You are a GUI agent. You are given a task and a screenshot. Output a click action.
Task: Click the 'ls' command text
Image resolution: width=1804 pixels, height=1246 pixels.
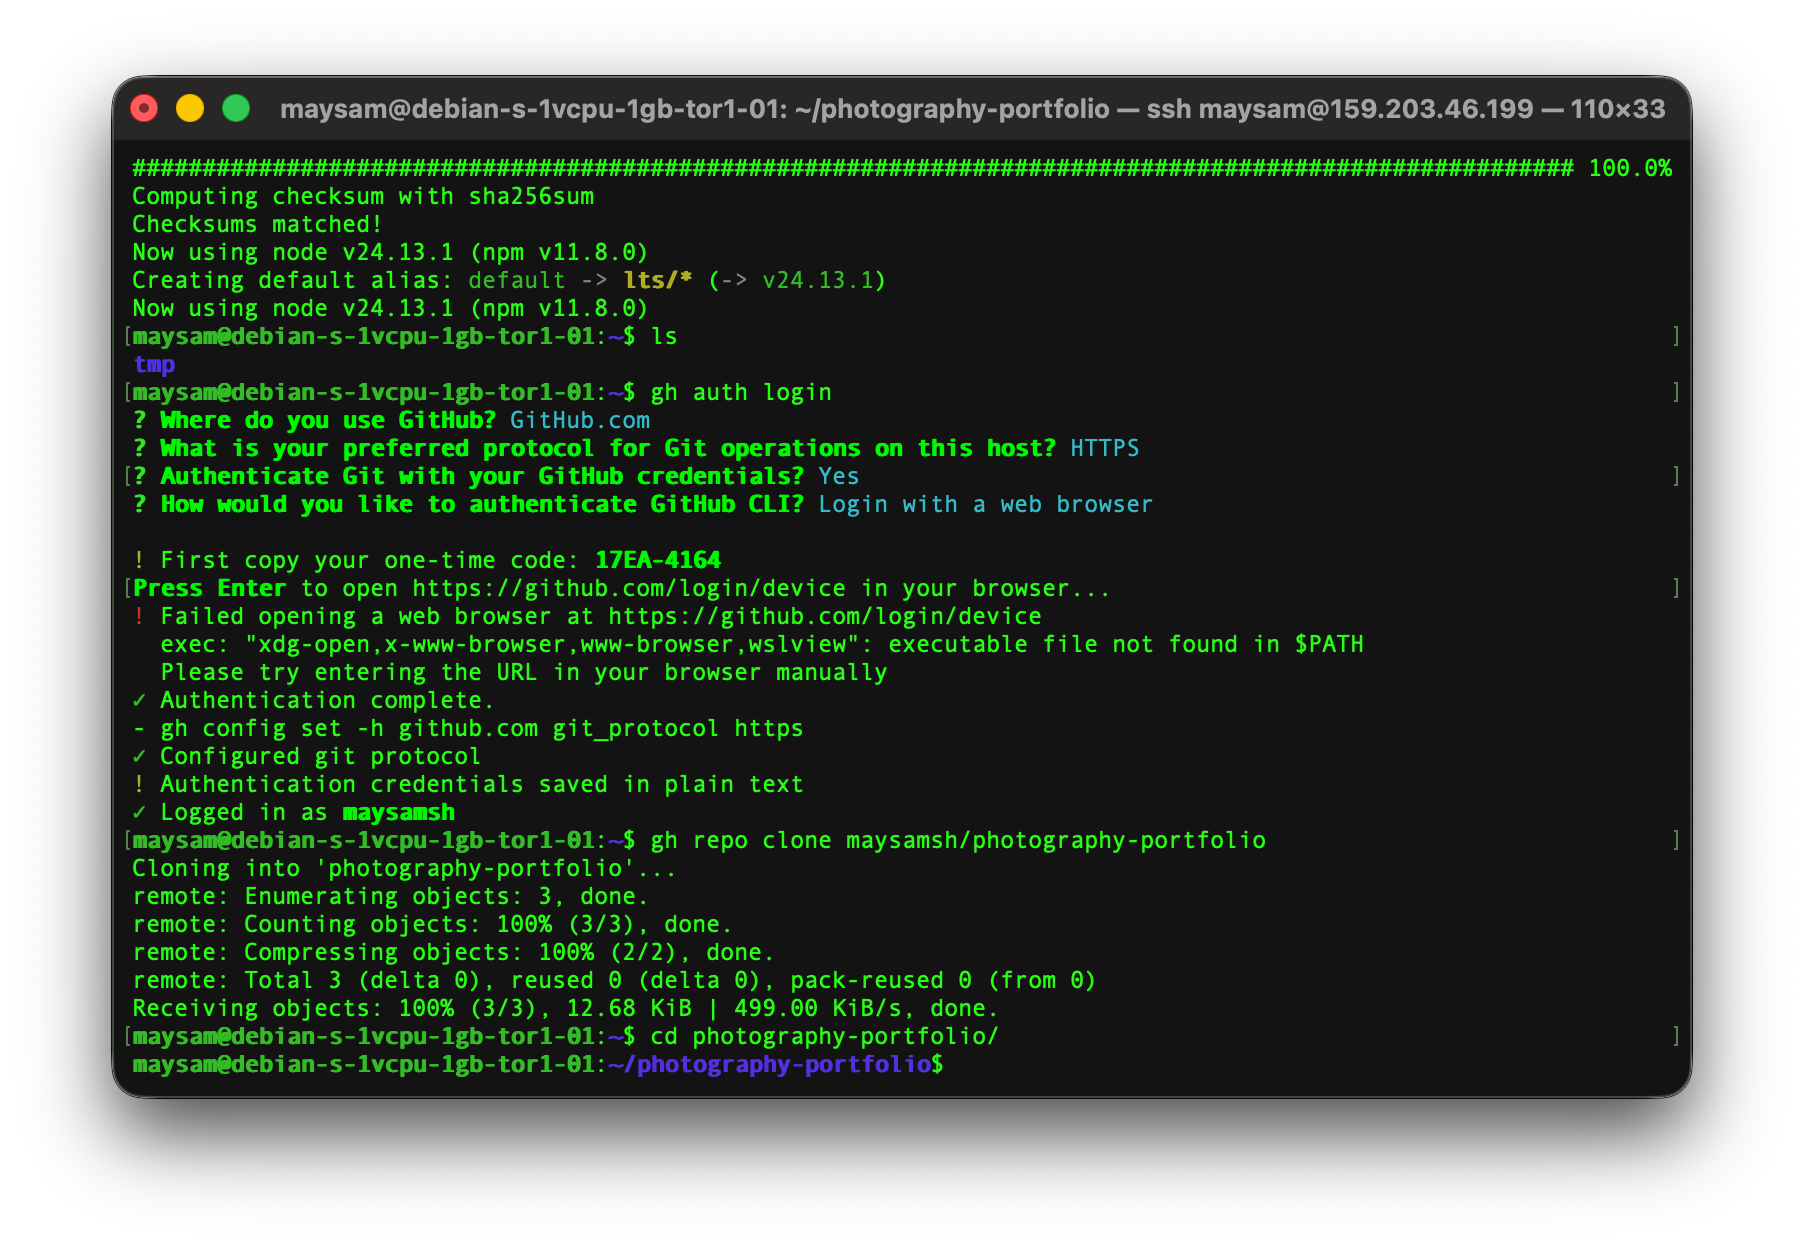[664, 336]
